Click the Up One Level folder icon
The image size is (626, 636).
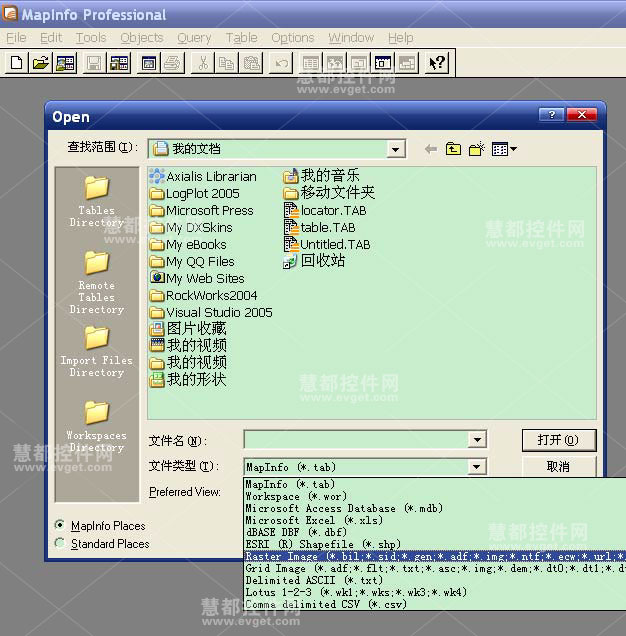453,149
